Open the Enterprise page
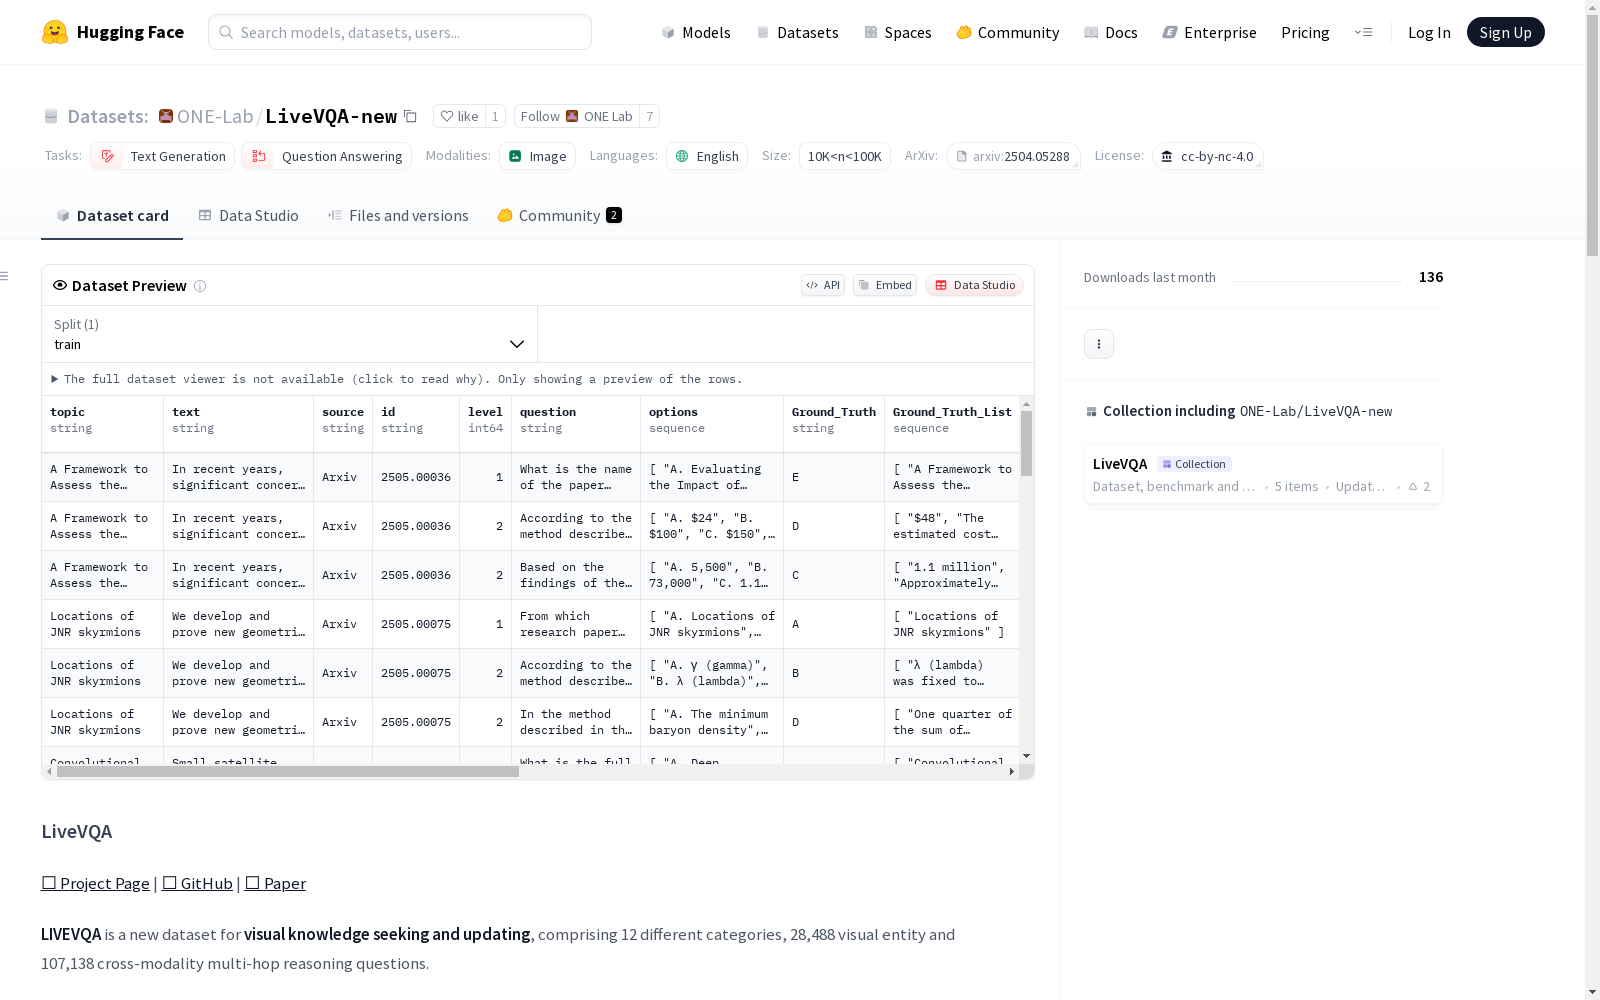The width and height of the screenshot is (1600, 1000). (1209, 32)
